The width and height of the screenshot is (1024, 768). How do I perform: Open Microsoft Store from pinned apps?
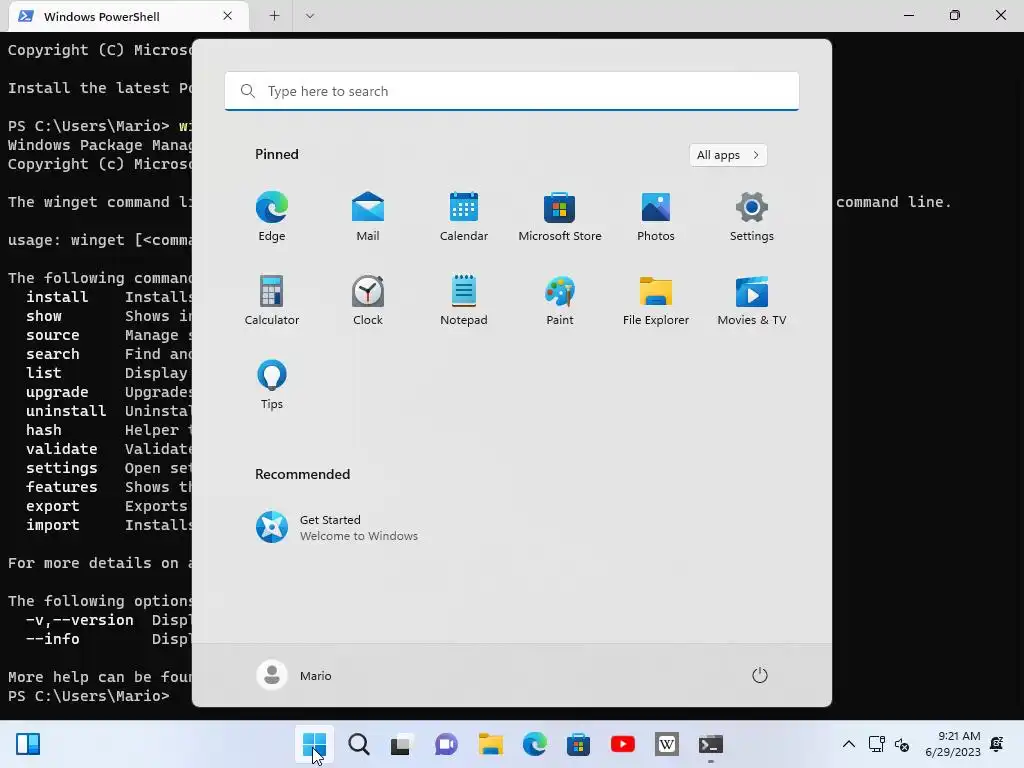point(560,216)
